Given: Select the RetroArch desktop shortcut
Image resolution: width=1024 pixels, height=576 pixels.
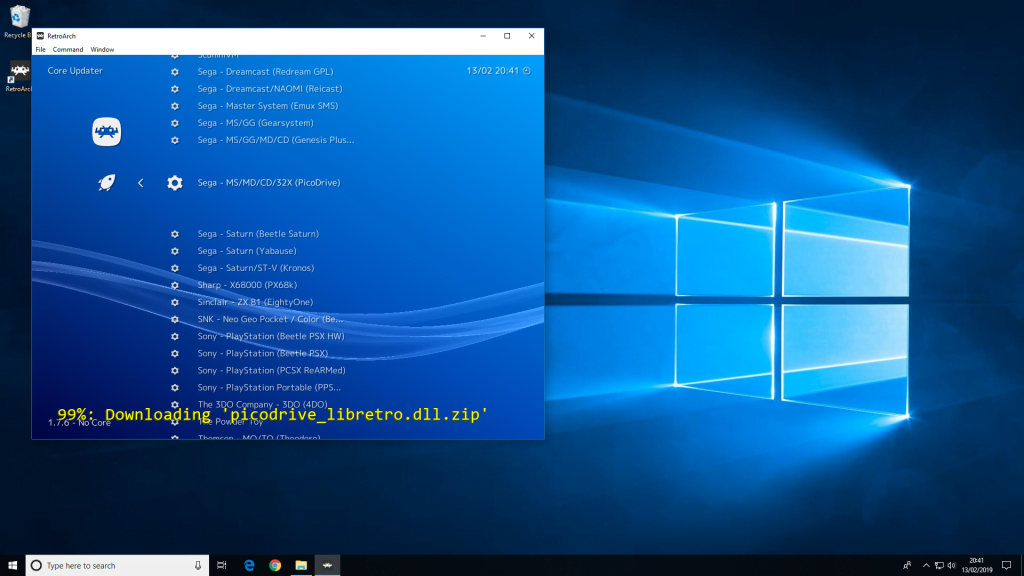Looking at the screenshot, I should [x=18, y=76].
